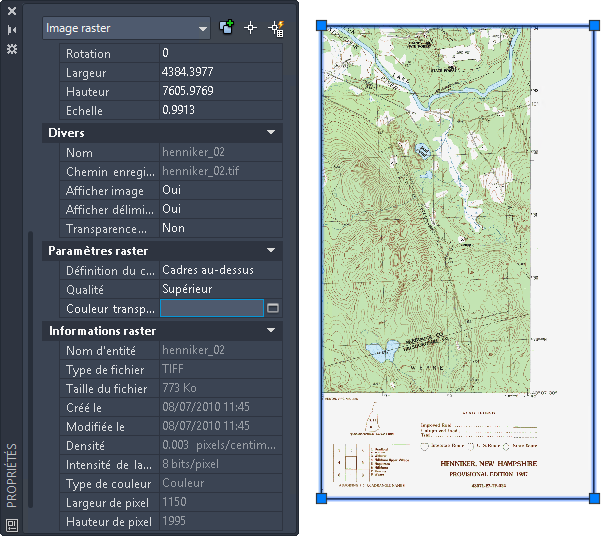This screenshot has height=536, width=601.
Task: Select the Nom d'entité row
Action: [171, 350]
